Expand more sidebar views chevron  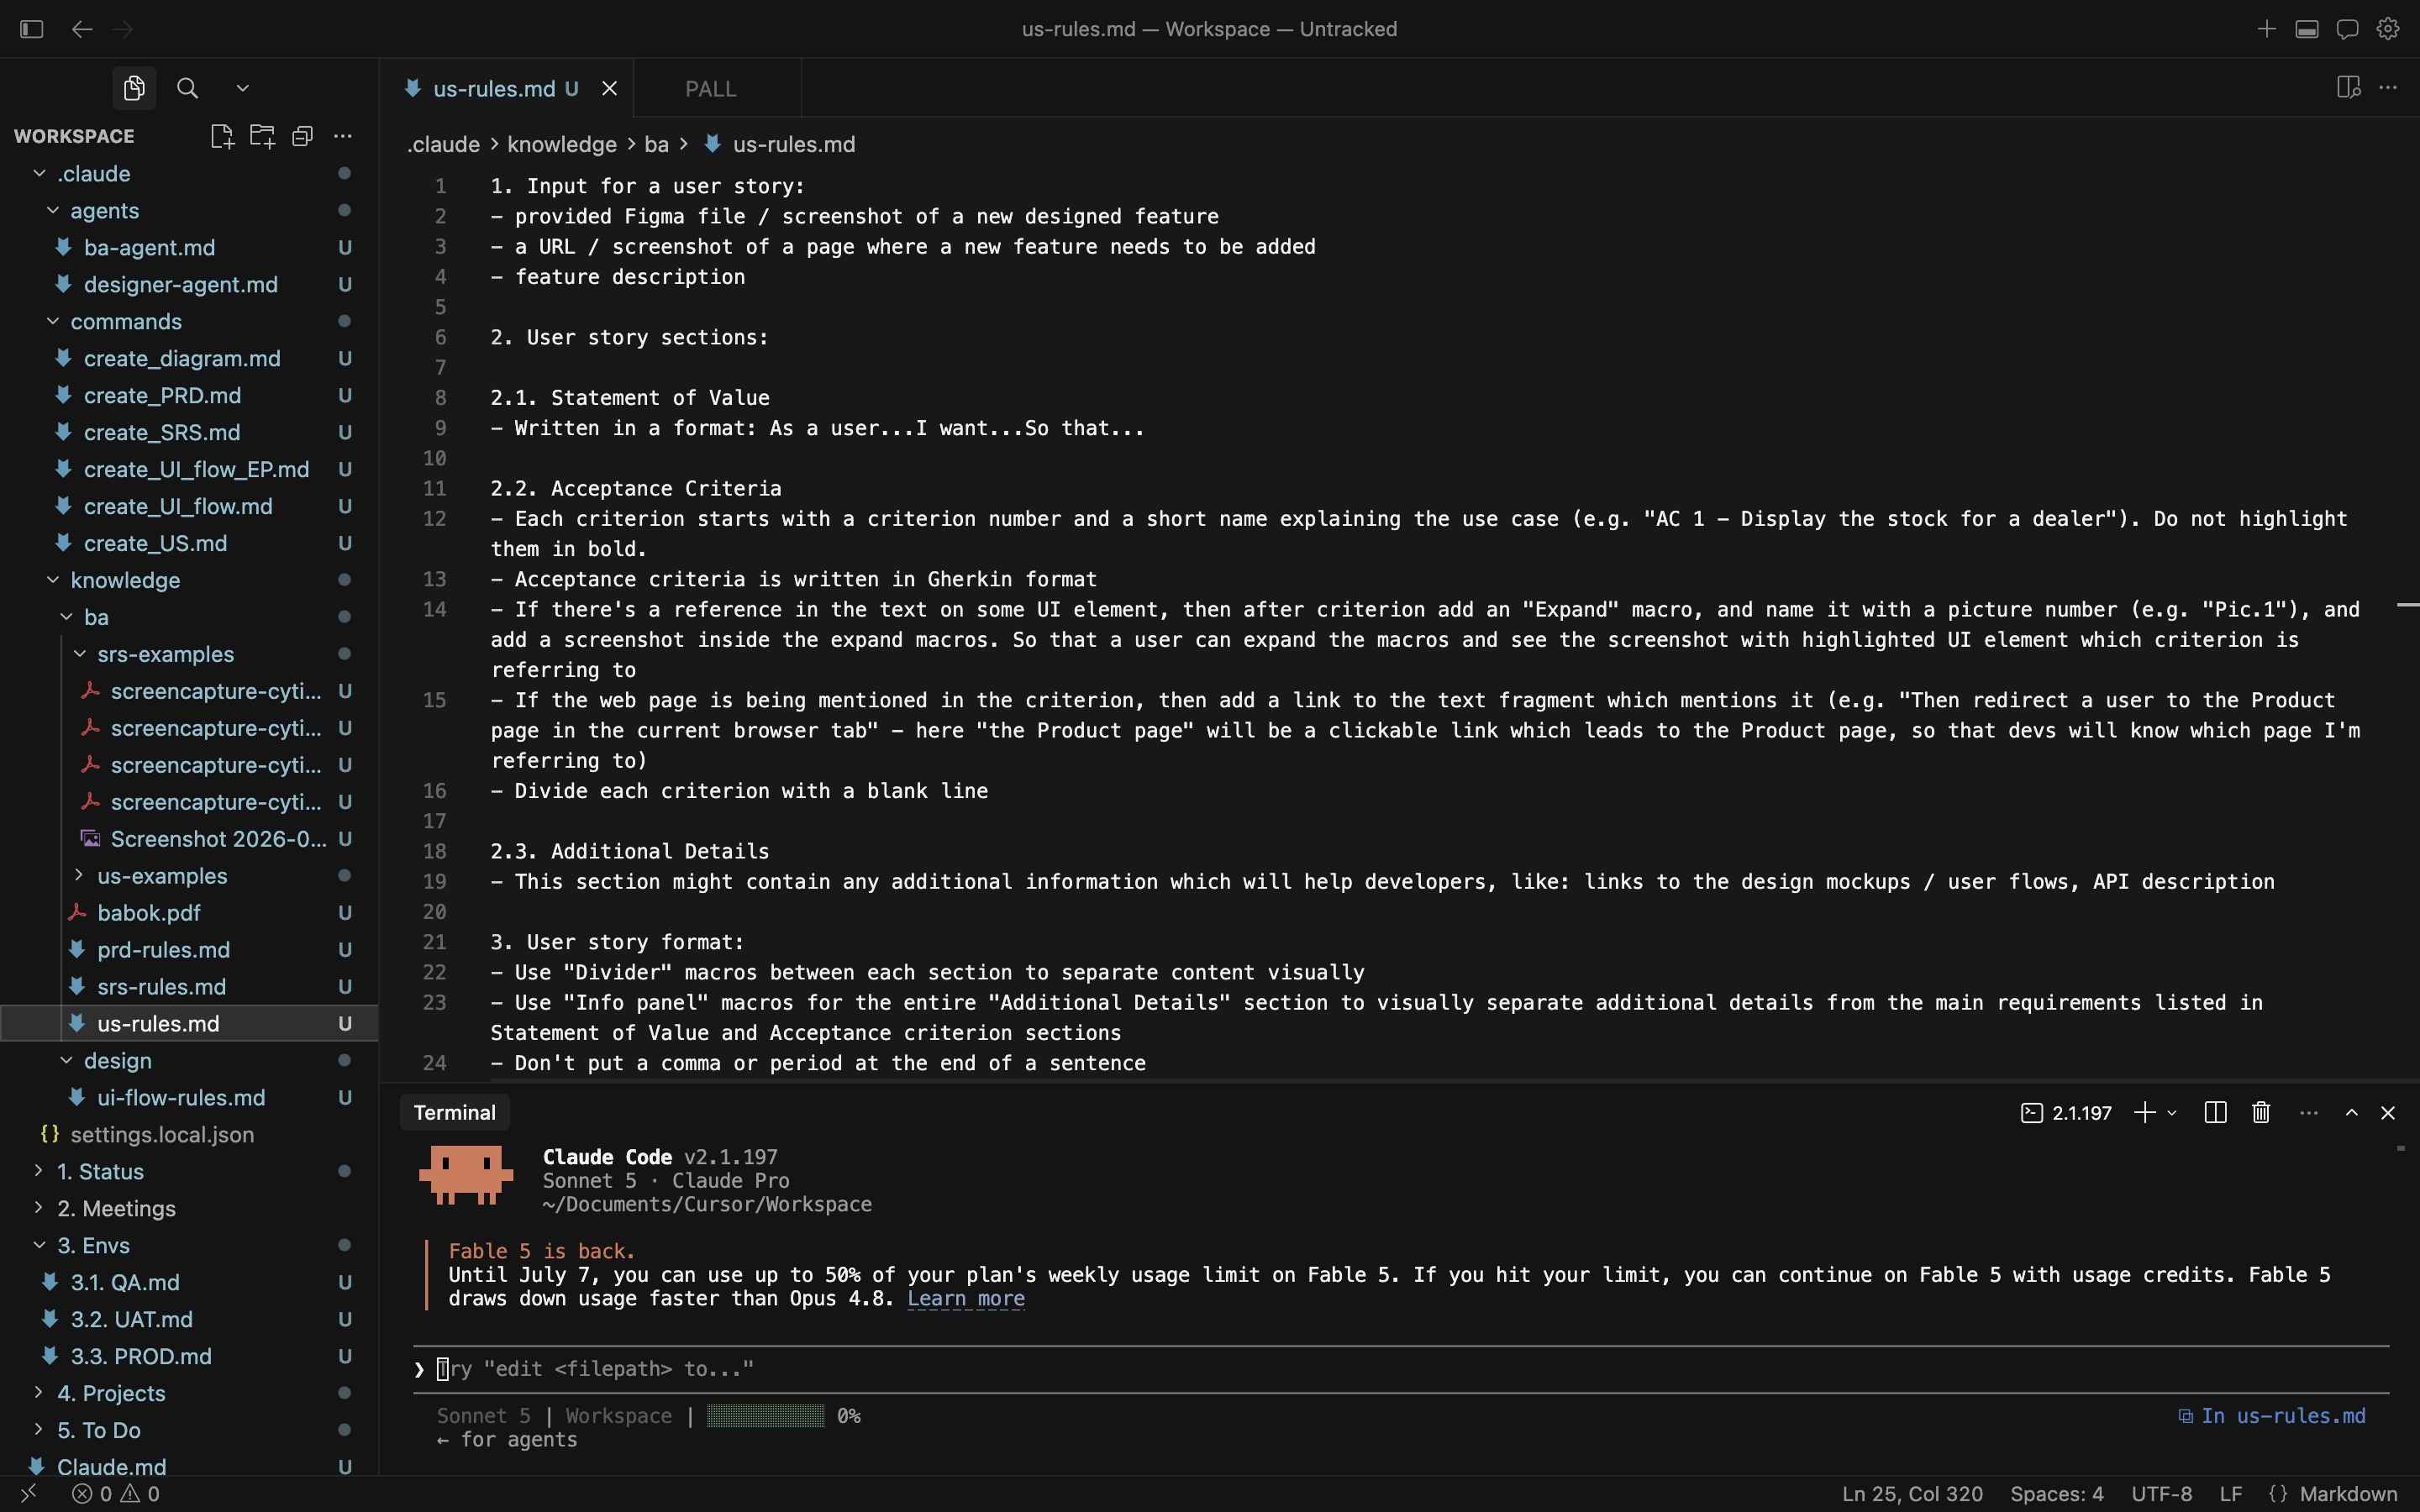tap(242, 88)
